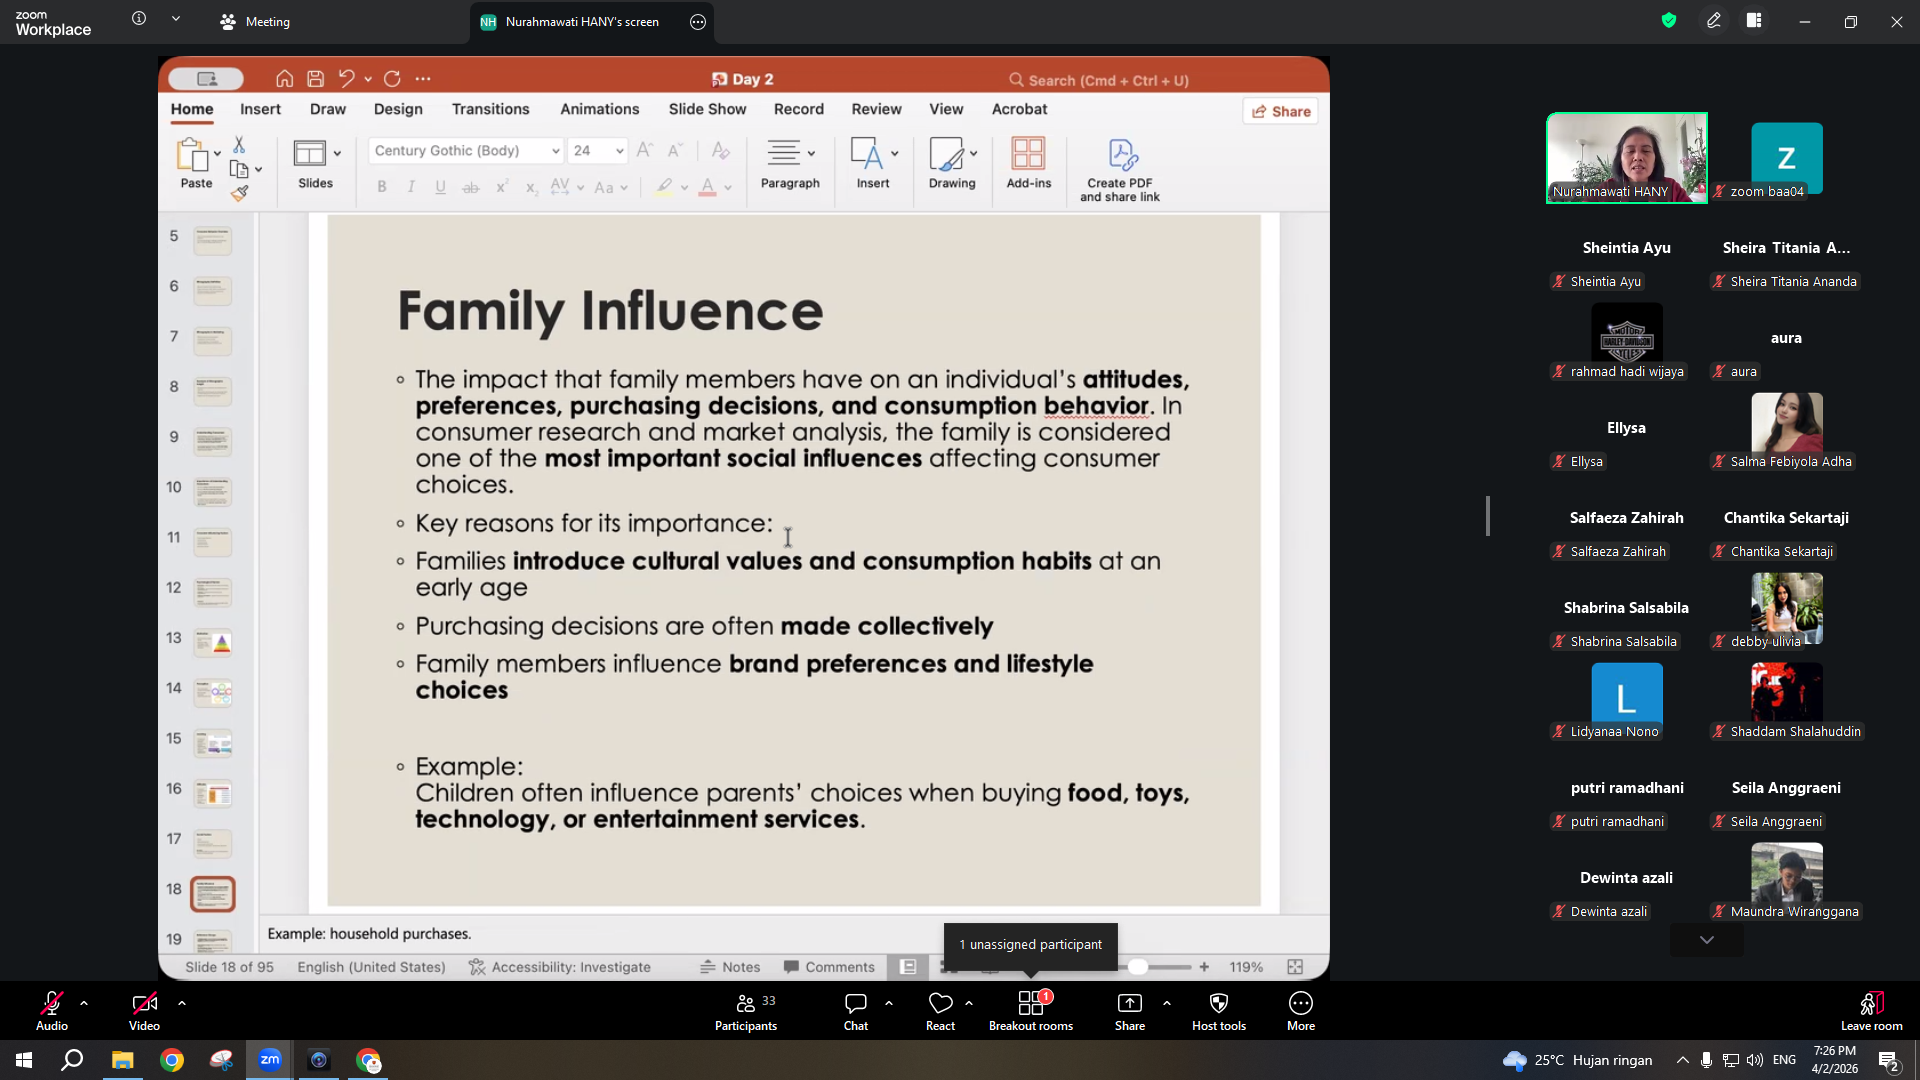Toggle Subscript formatting
The image size is (1920, 1080).
(x=532, y=187)
